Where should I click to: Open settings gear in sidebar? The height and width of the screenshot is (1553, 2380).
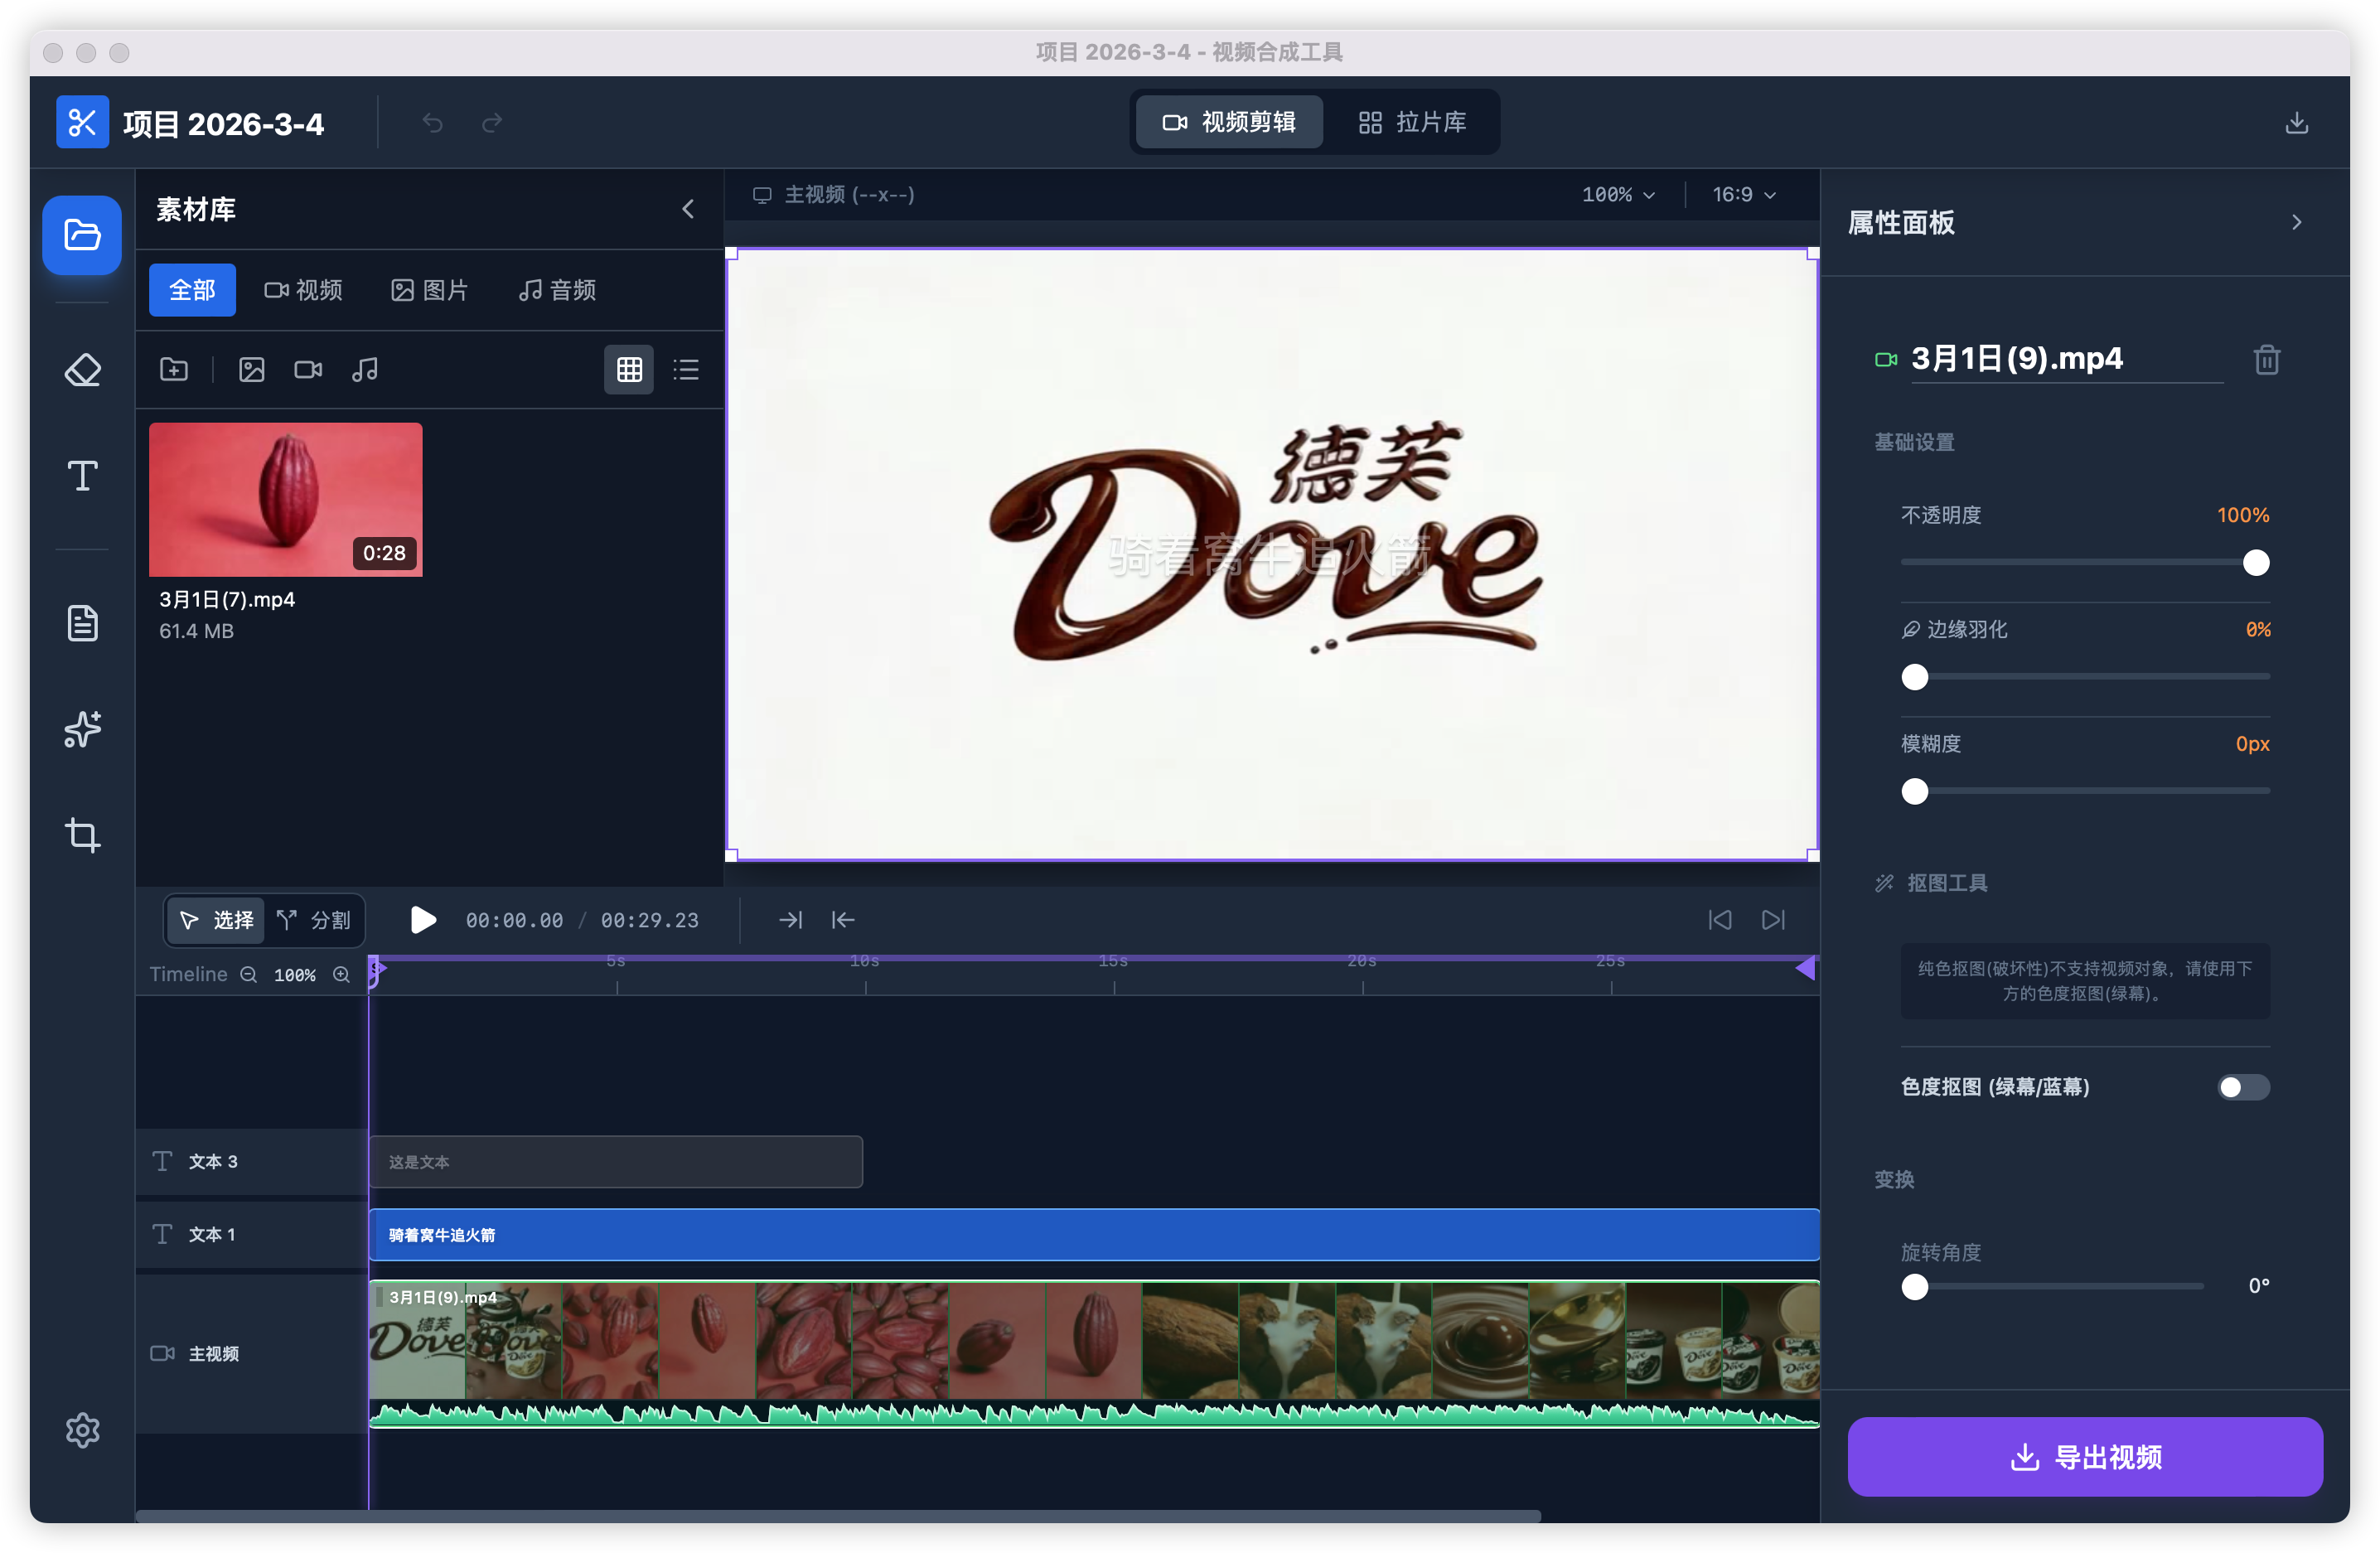82,1430
